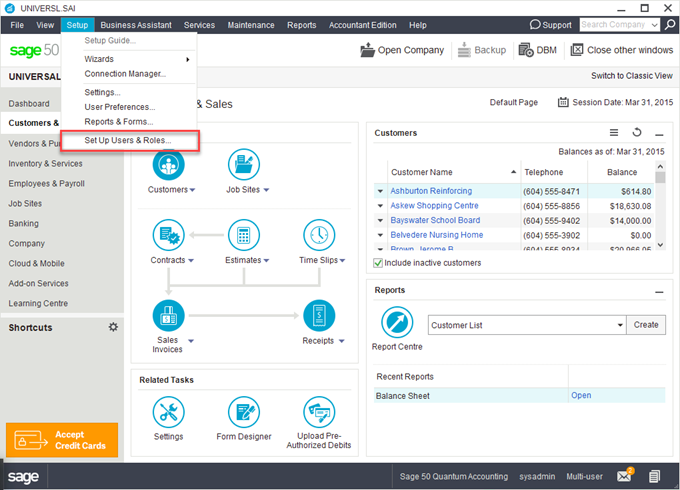The height and width of the screenshot is (490, 680).
Task: Click the Create report button
Action: (646, 325)
